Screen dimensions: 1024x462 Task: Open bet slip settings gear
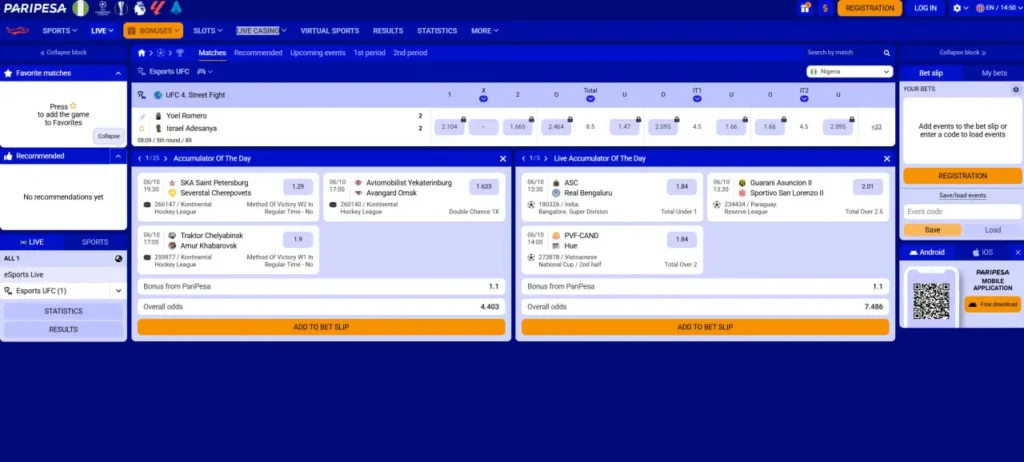point(1016,90)
